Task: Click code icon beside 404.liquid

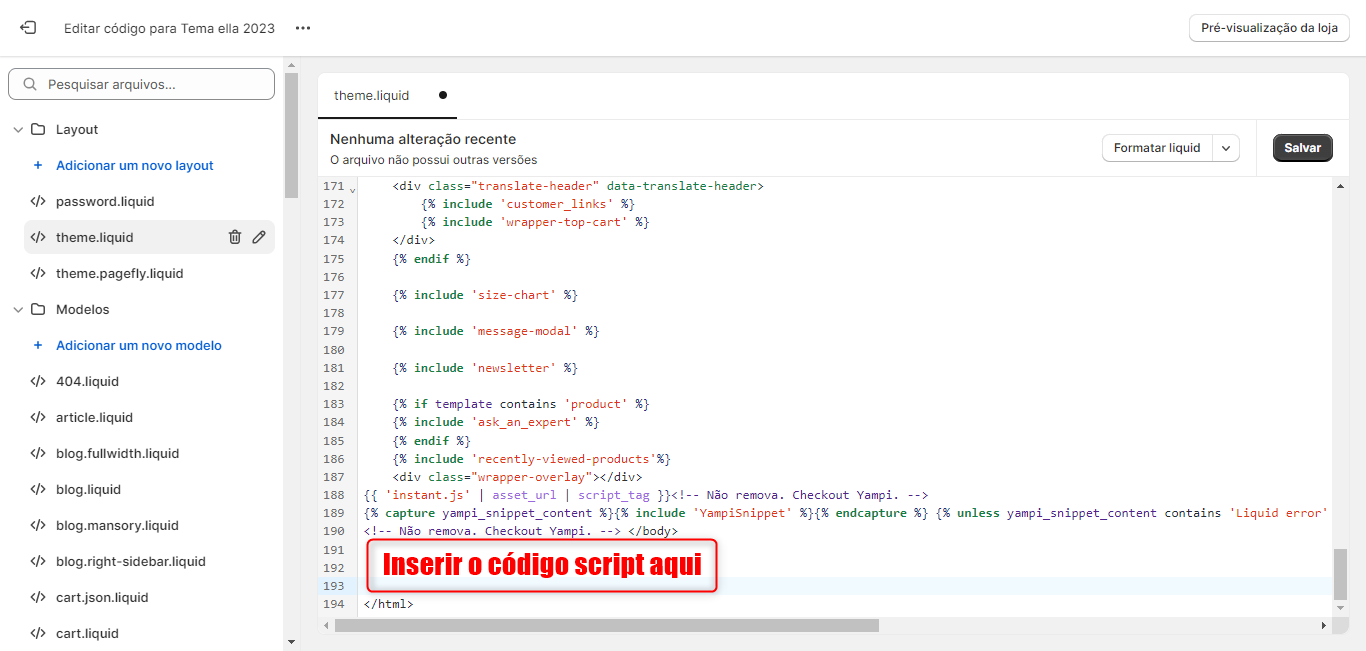Action: 38,382
